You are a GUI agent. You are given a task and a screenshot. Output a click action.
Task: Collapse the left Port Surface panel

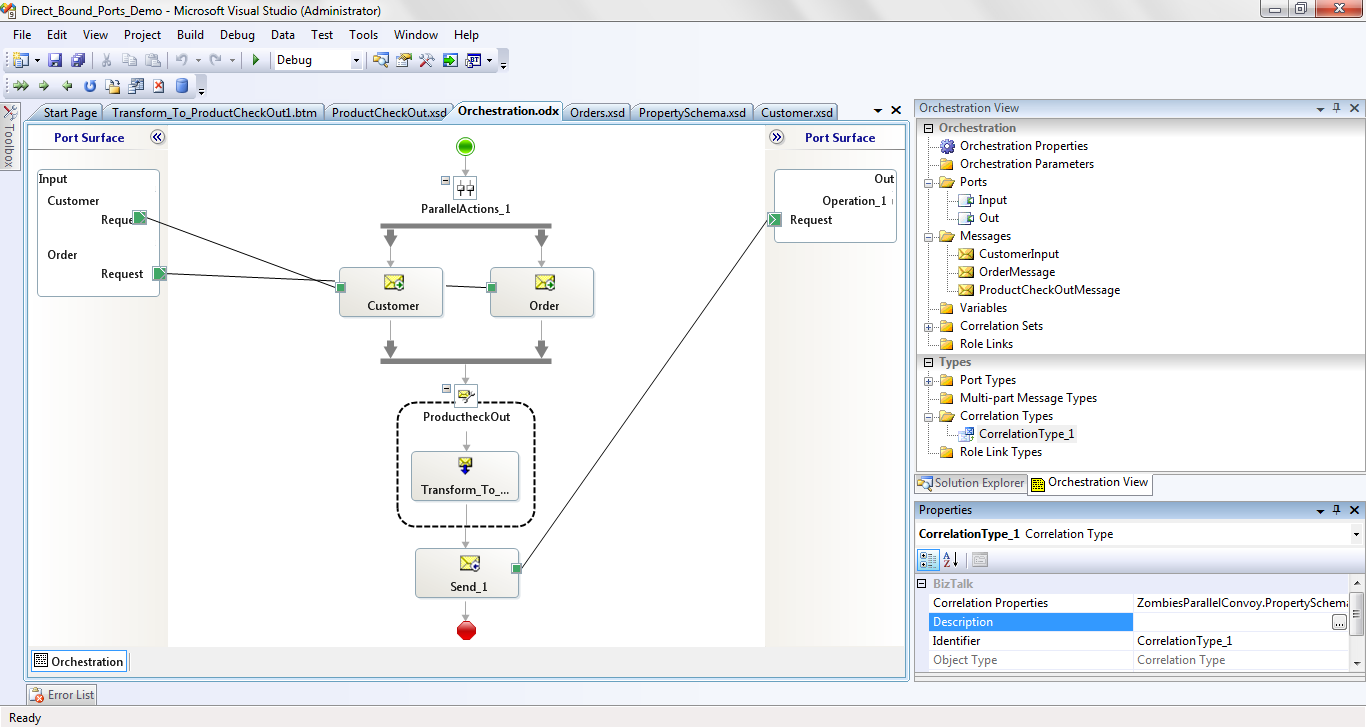click(156, 137)
